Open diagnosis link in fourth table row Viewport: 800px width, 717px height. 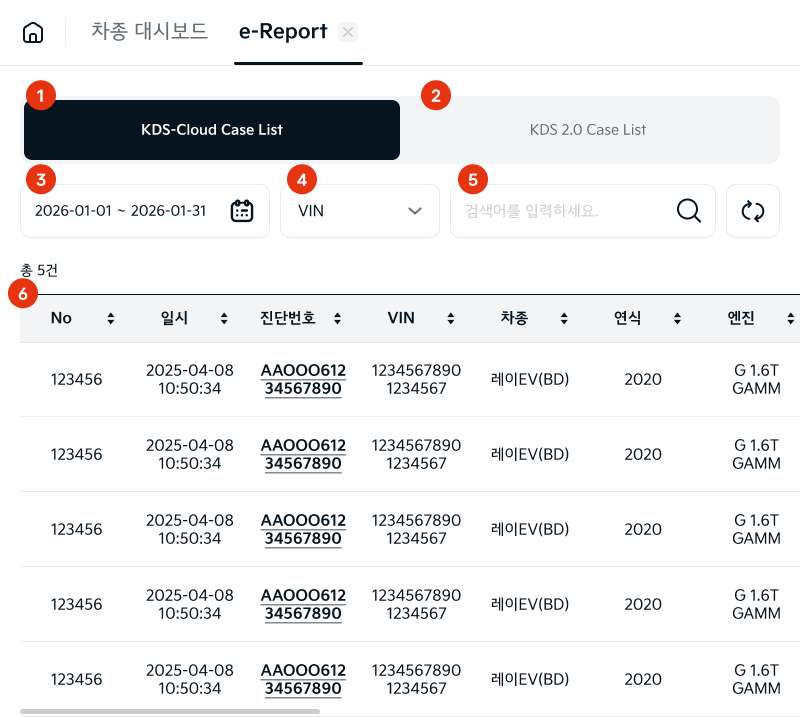tap(303, 604)
